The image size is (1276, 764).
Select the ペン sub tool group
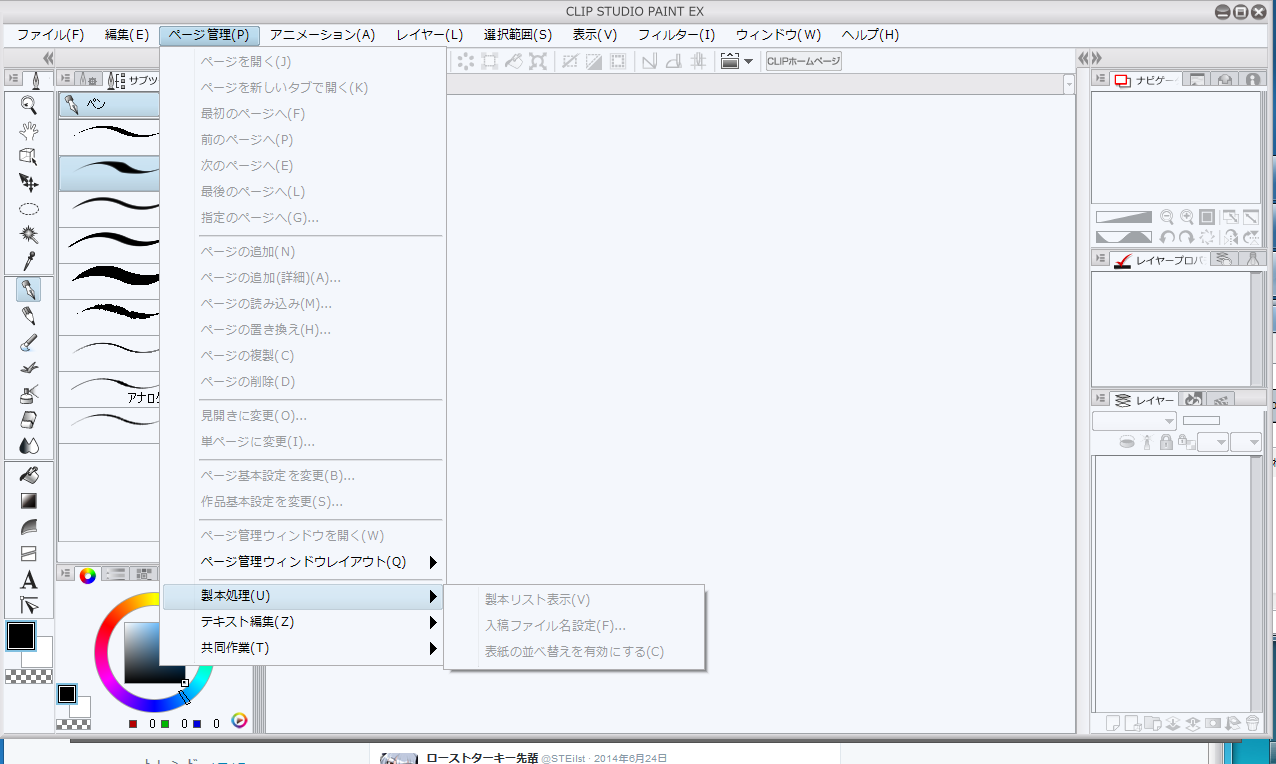click(110, 104)
